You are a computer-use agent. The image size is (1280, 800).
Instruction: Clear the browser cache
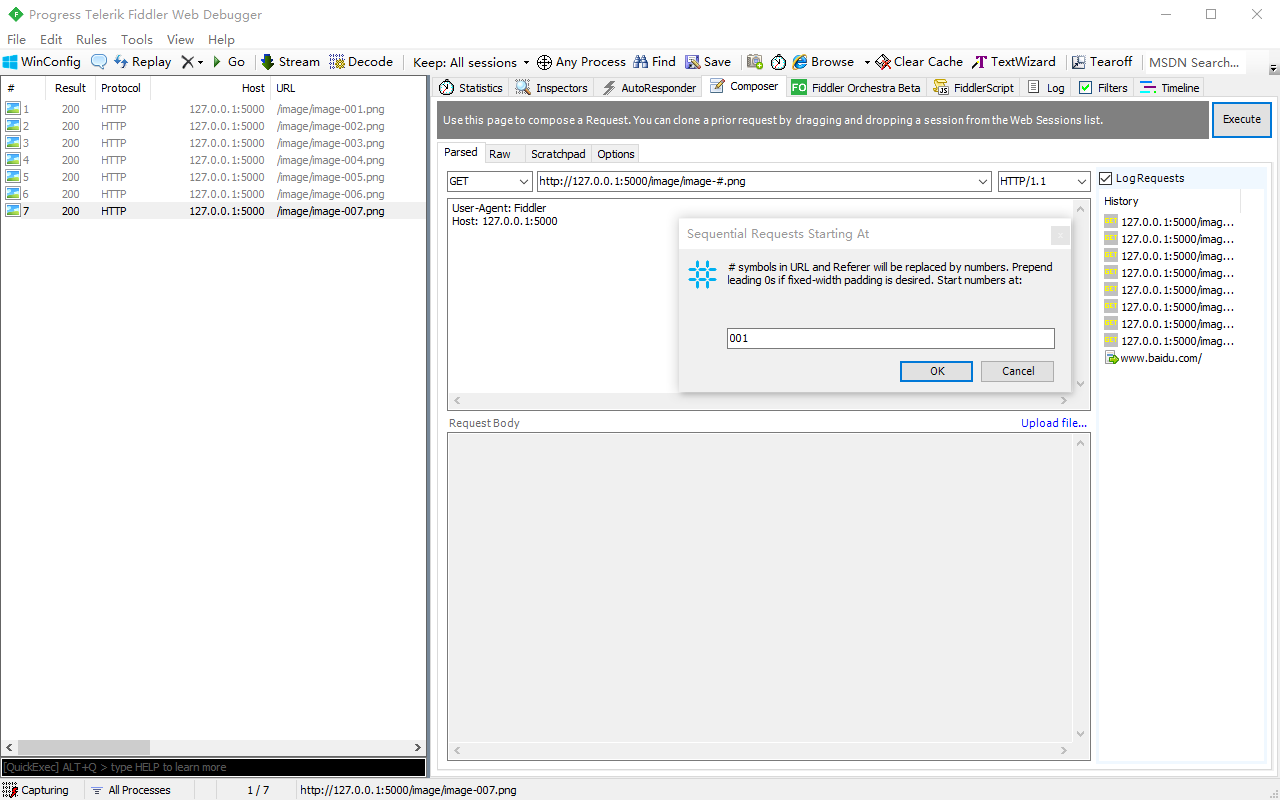(x=919, y=62)
